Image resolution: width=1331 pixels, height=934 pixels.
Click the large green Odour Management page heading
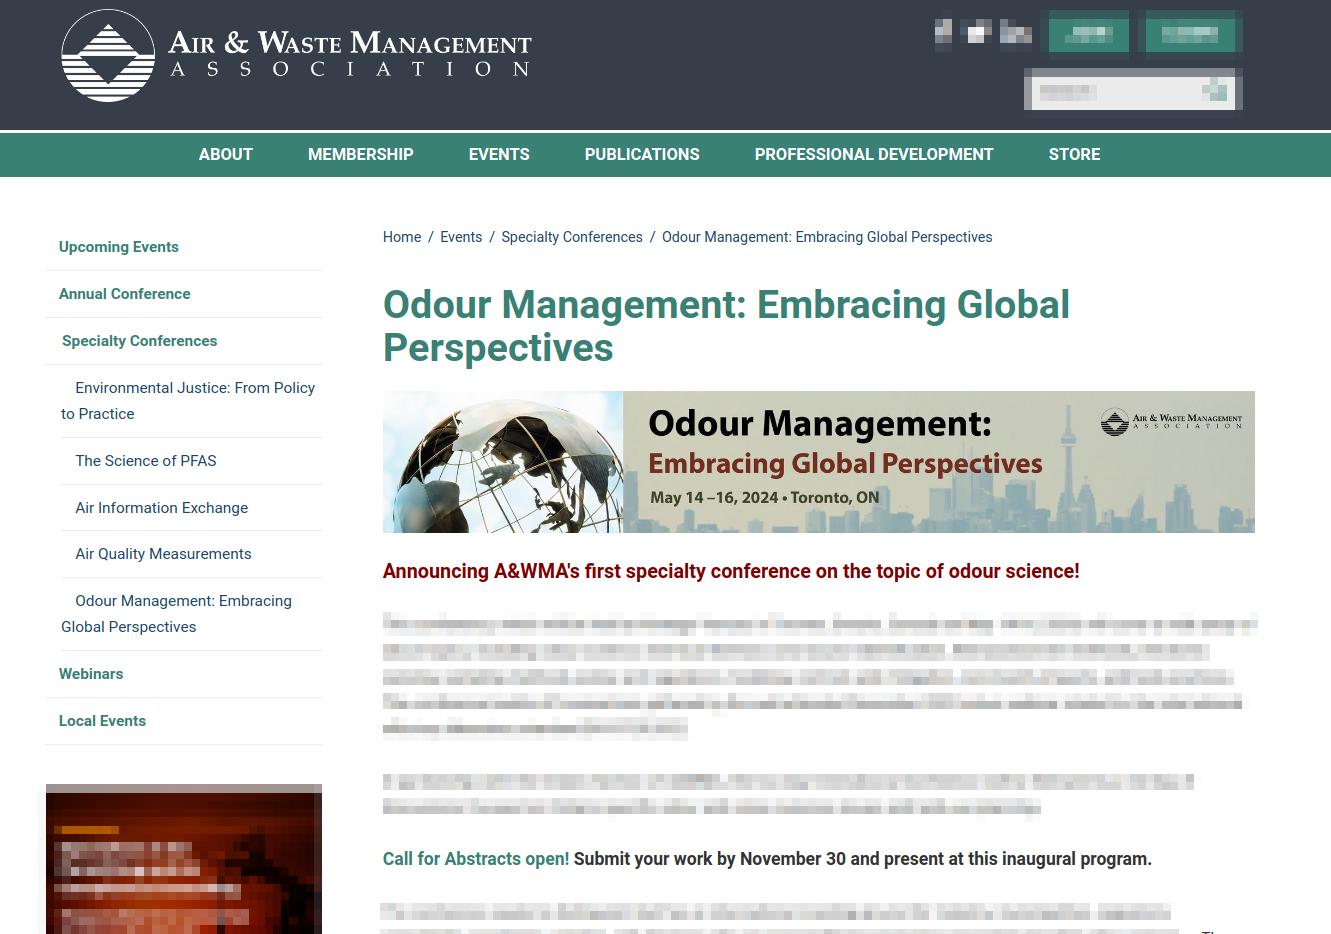pos(726,326)
